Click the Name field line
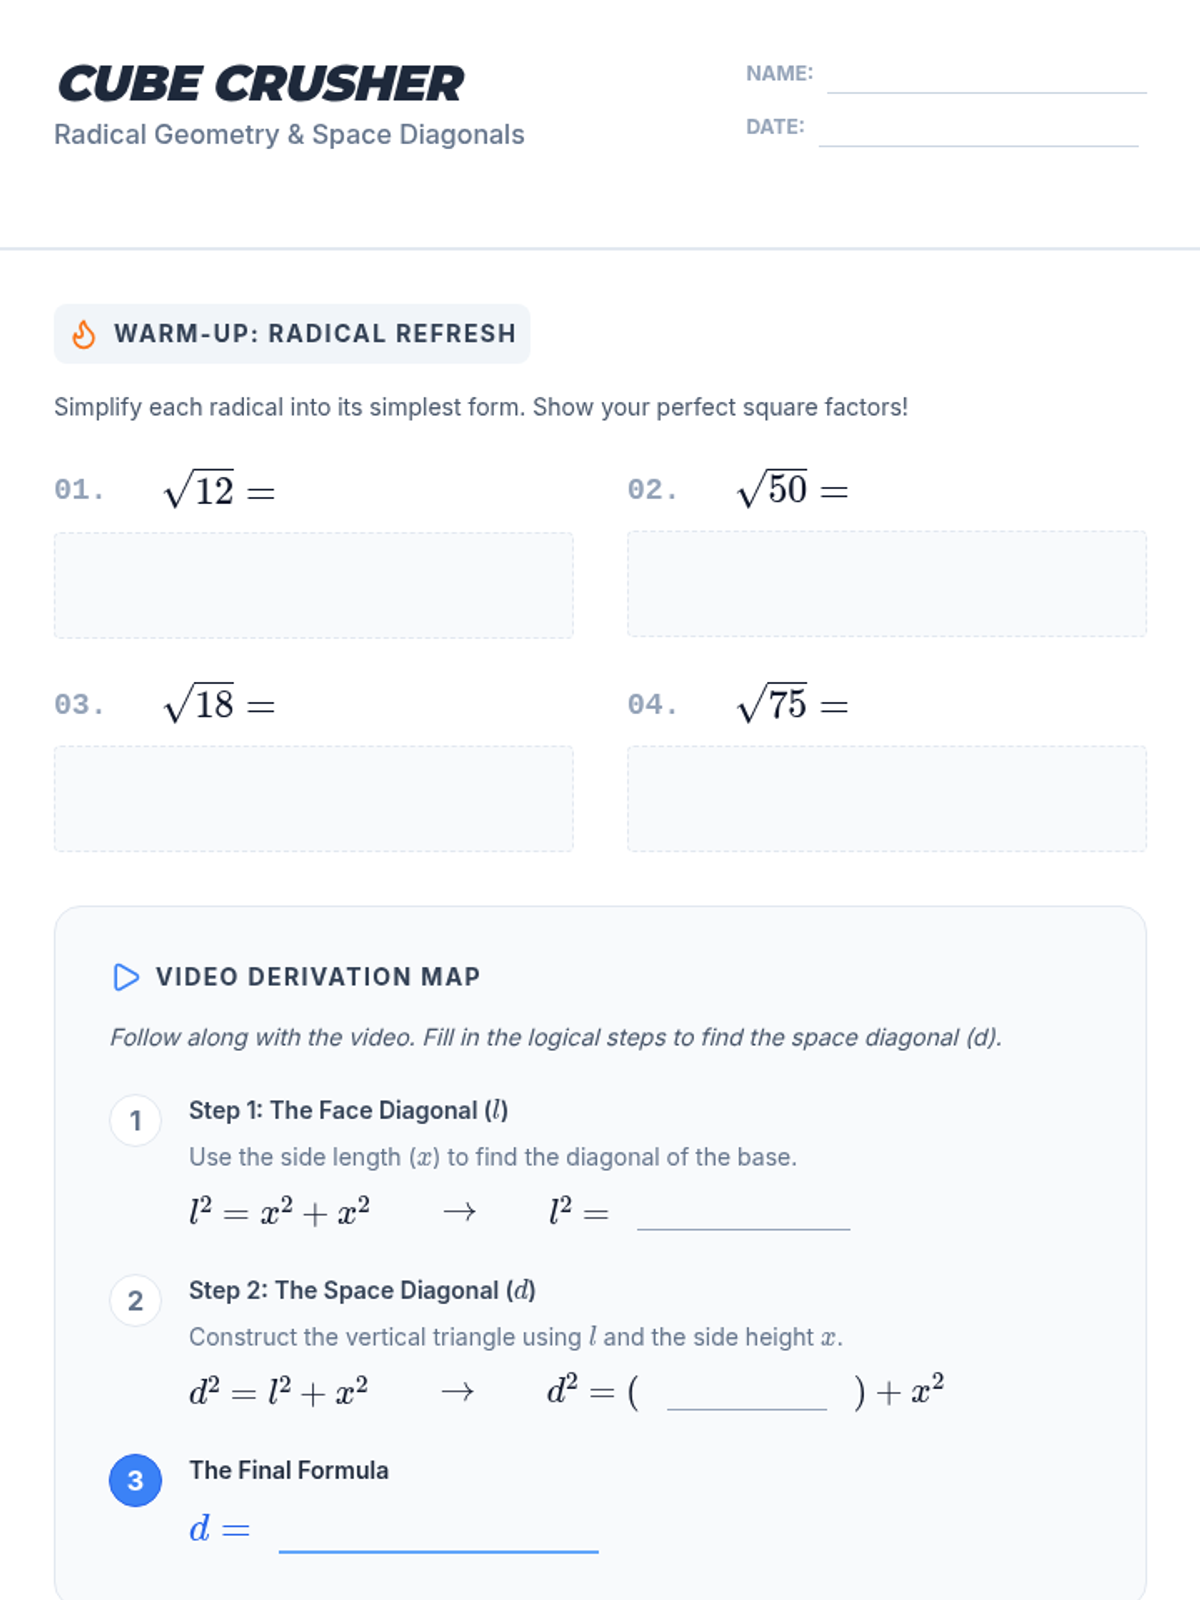The image size is (1200, 1600). [986, 78]
